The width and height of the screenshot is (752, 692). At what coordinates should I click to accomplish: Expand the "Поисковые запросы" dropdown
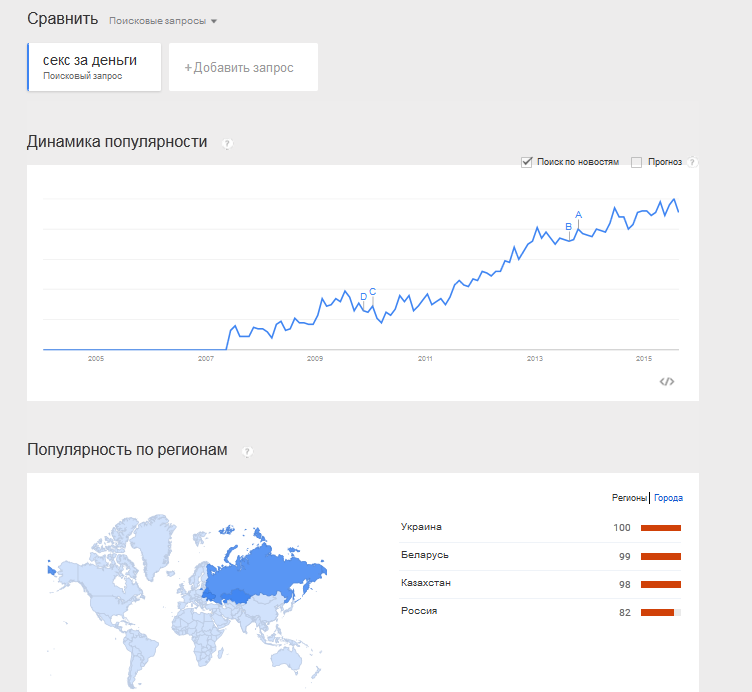(163, 21)
